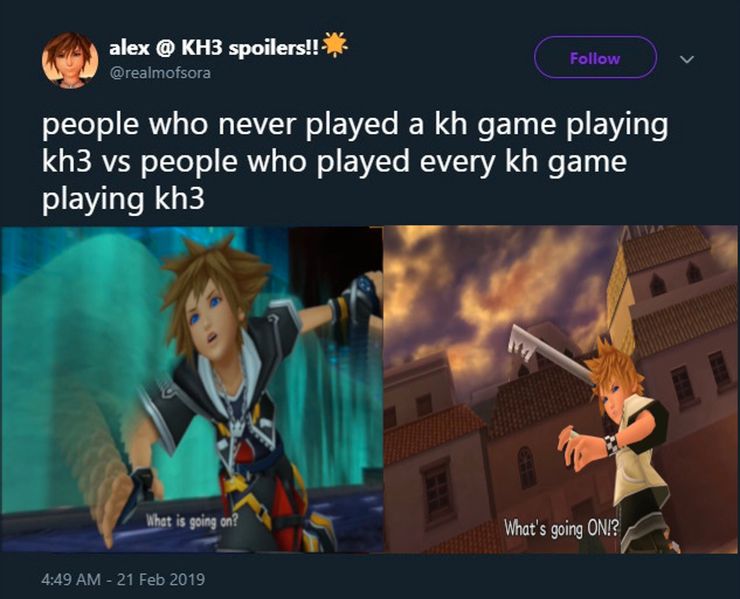Open the tweet author's profile avatar
The height and width of the screenshot is (599, 740).
pos(70,60)
